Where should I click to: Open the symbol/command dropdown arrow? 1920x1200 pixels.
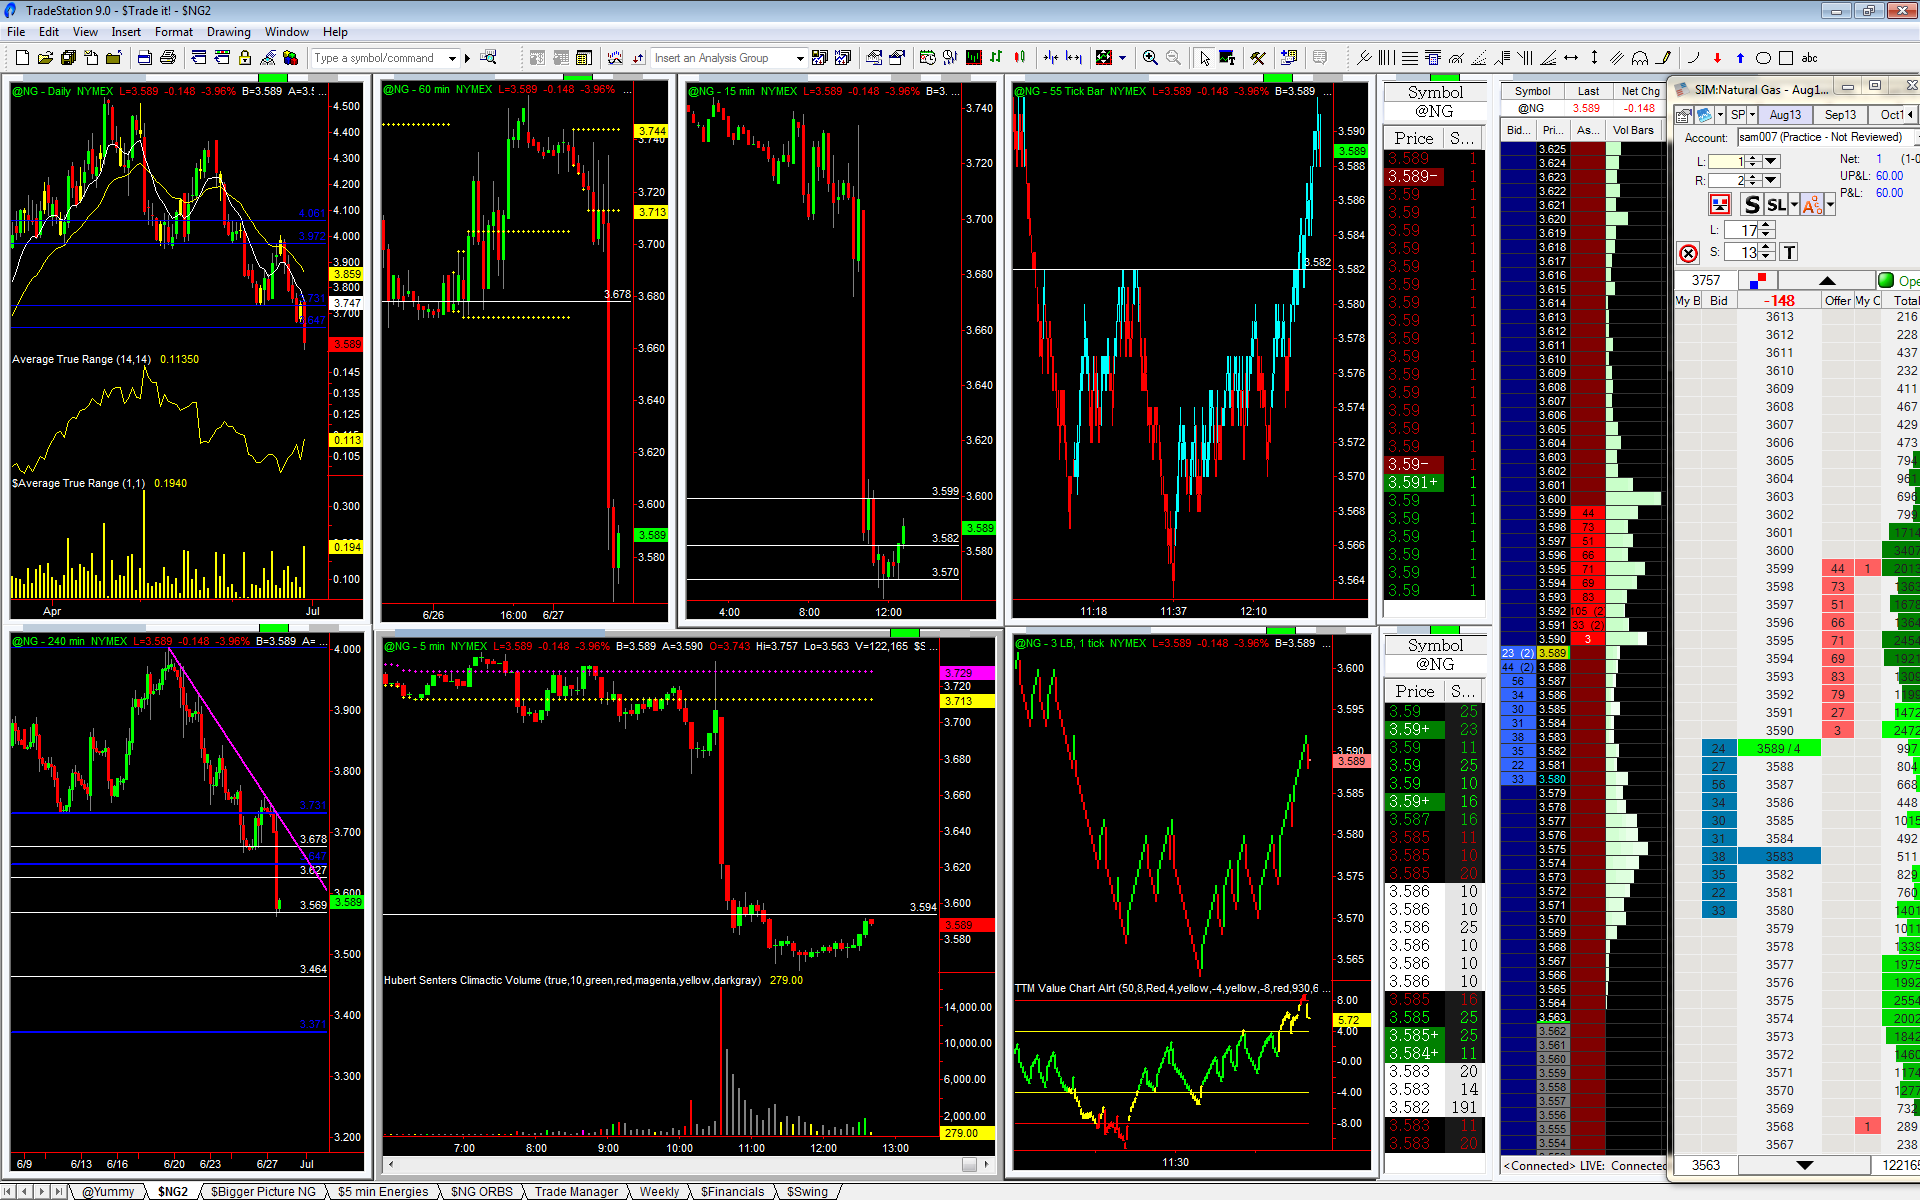tap(453, 58)
